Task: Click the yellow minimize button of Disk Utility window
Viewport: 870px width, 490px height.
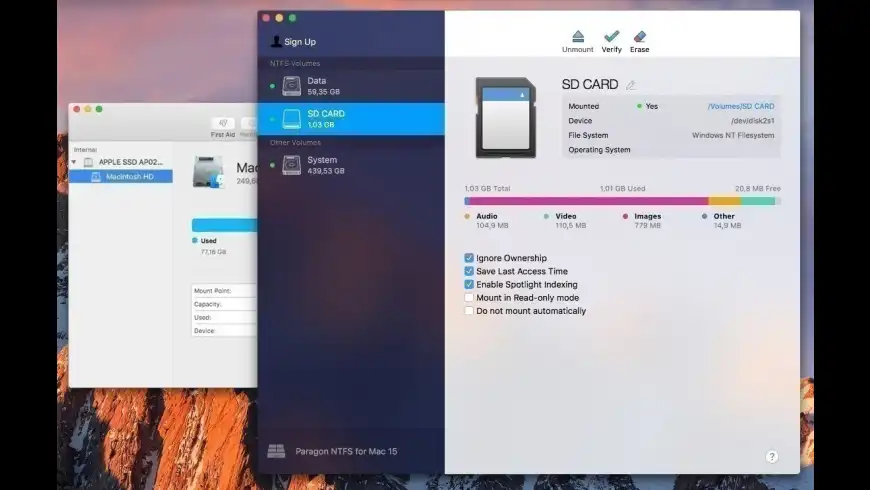Action: (88, 109)
